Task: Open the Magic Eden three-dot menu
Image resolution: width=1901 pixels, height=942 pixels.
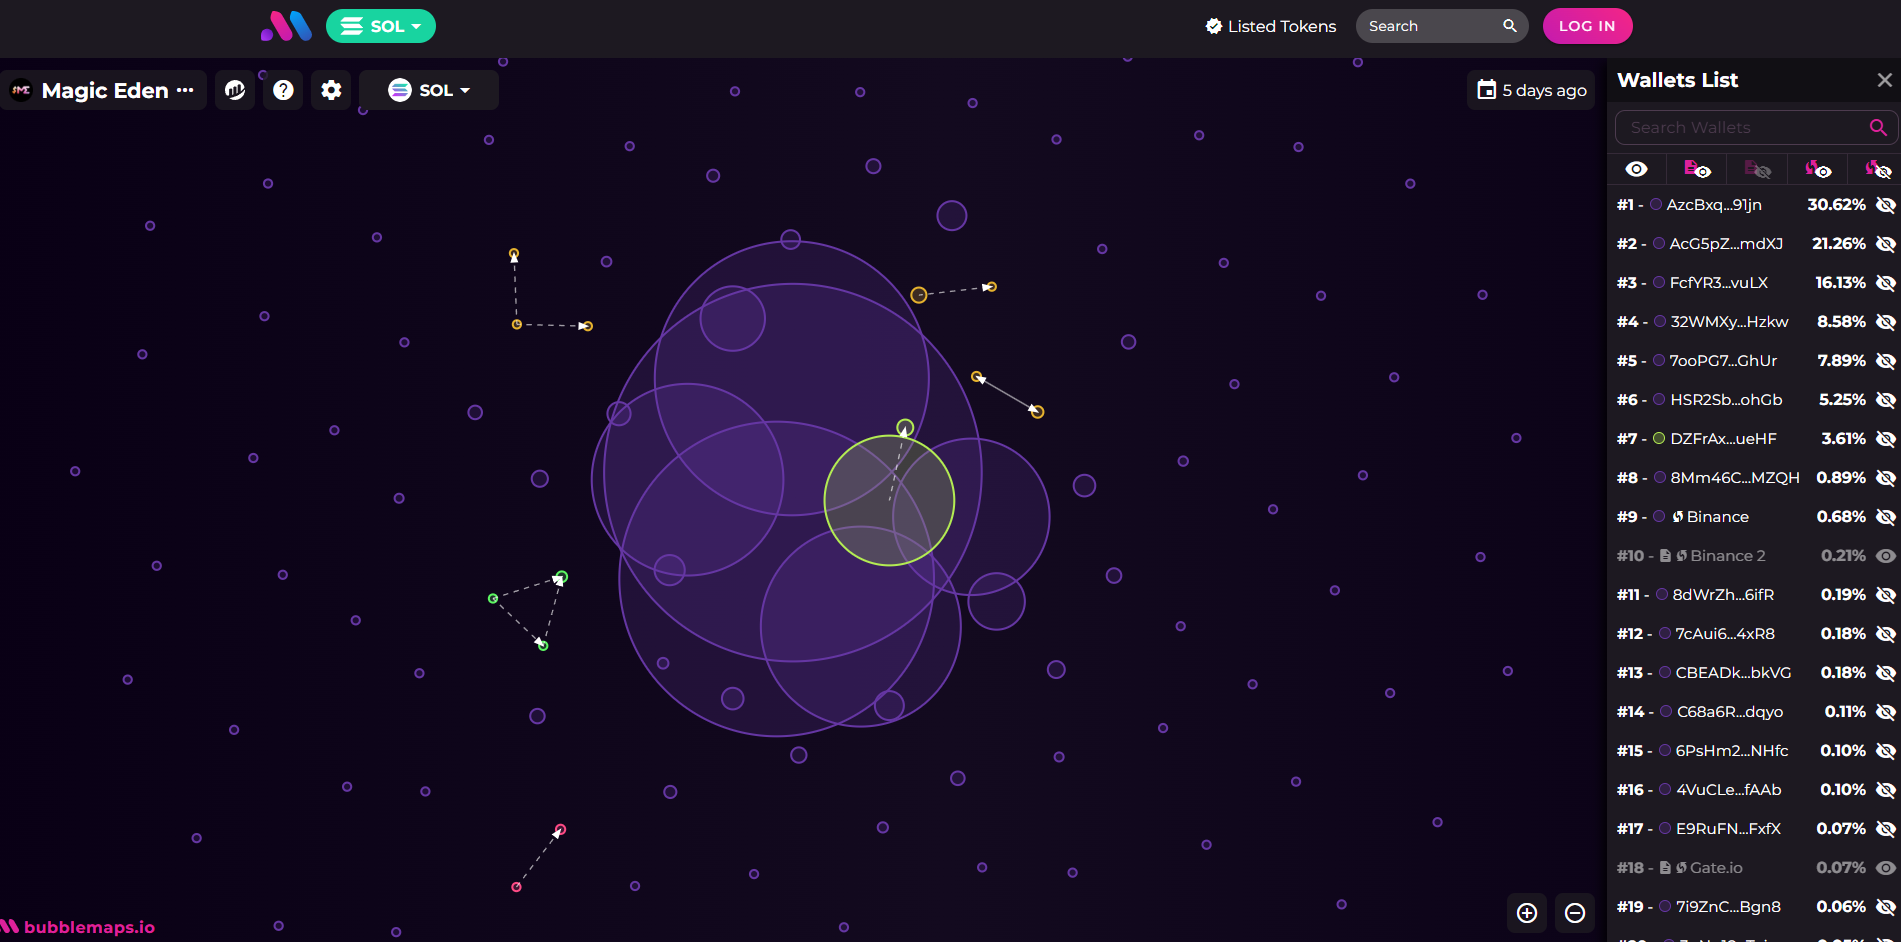Action: (187, 90)
